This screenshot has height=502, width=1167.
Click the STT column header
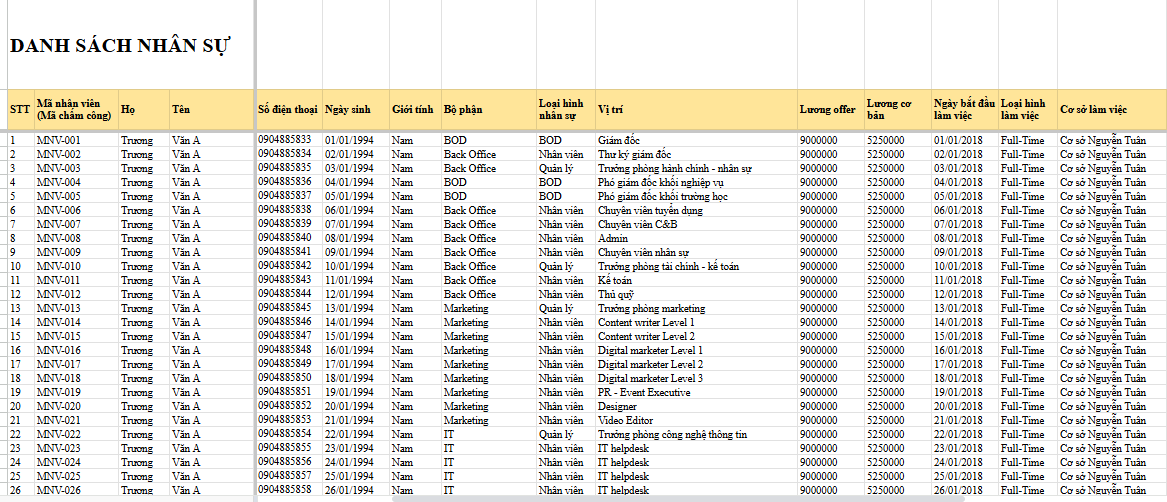click(19, 109)
